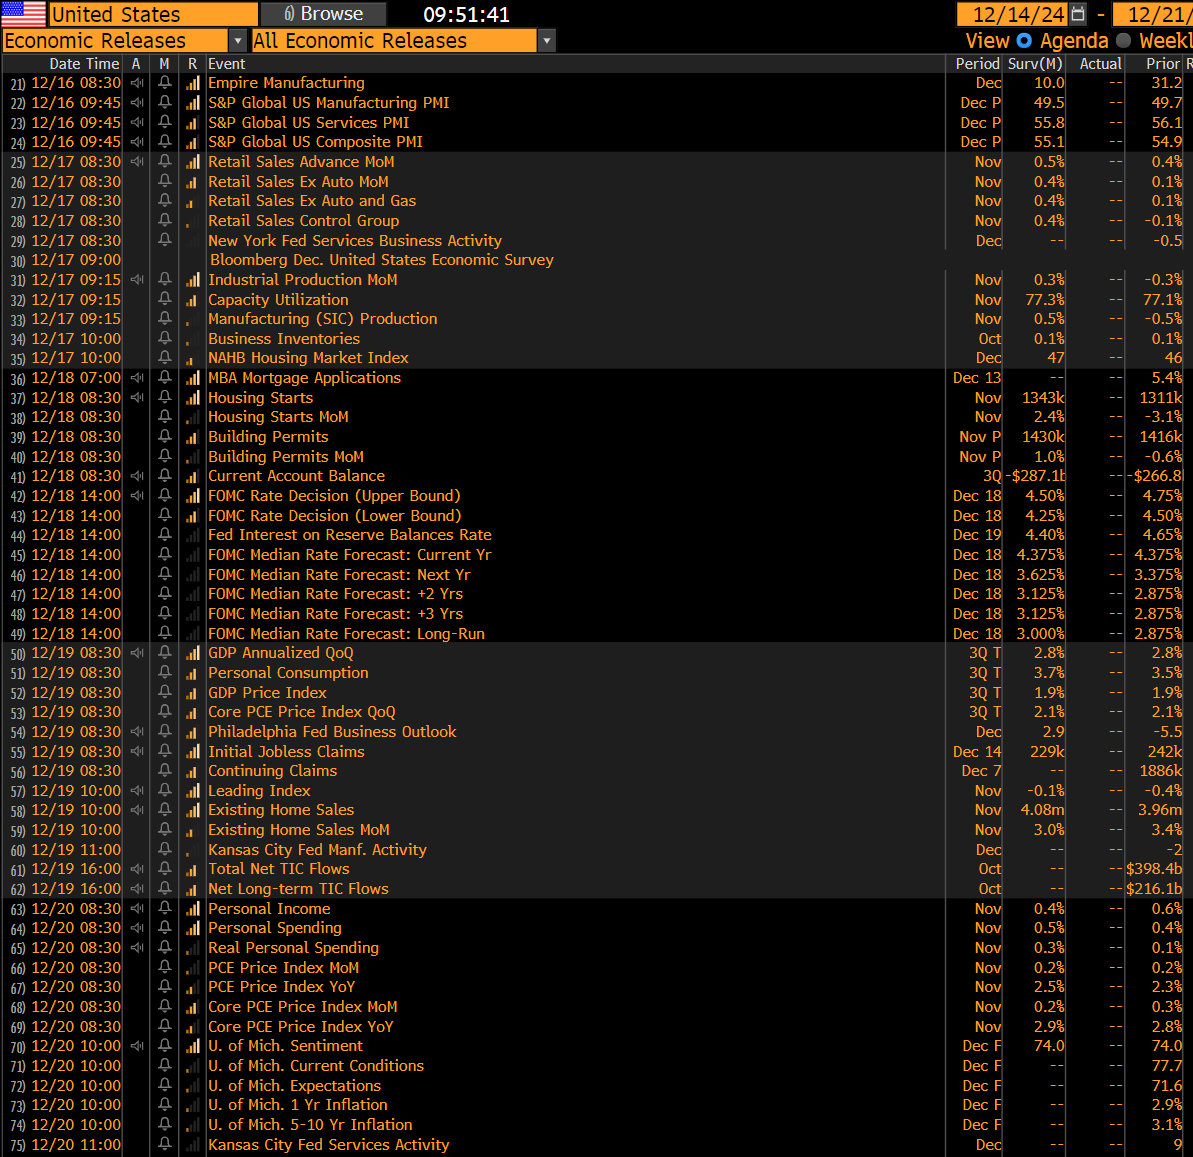Open the Fed Interest on Reserve Balances Rate event
This screenshot has width=1193, height=1157.
click(350, 535)
